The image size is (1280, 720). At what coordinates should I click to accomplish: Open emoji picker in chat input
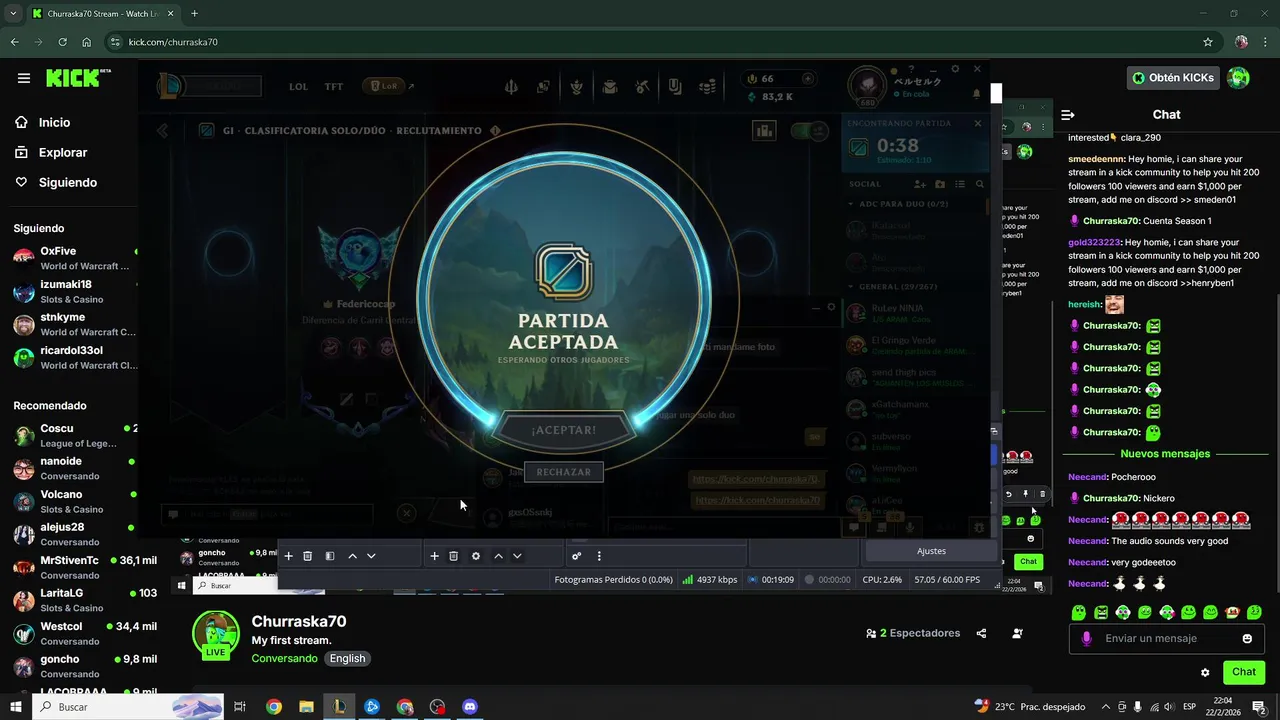coord(1247,638)
